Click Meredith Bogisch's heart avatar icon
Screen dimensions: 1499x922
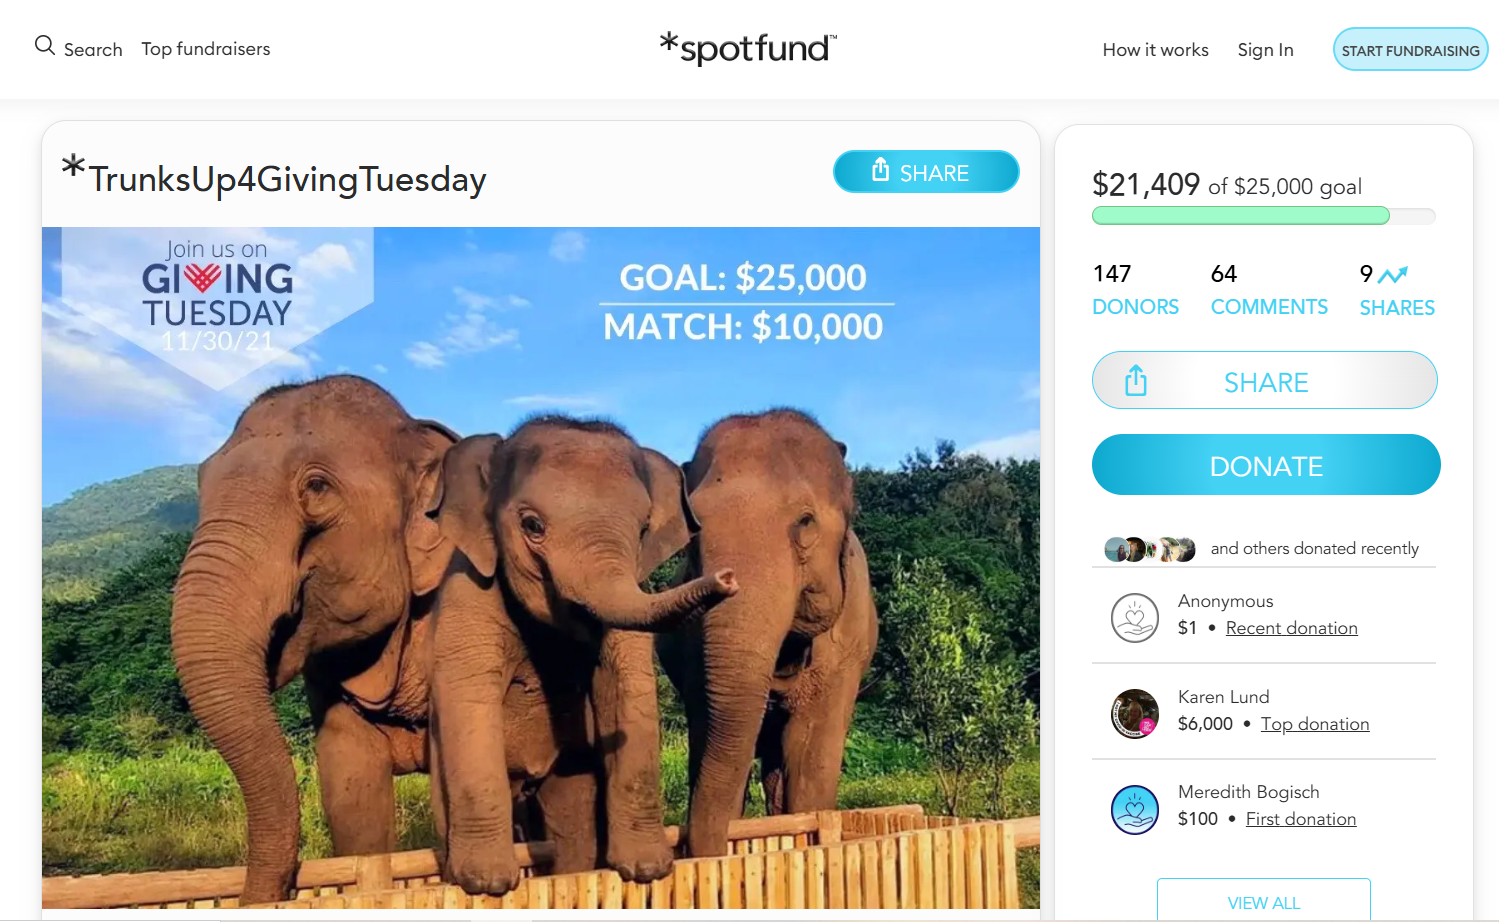pyautogui.click(x=1134, y=808)
